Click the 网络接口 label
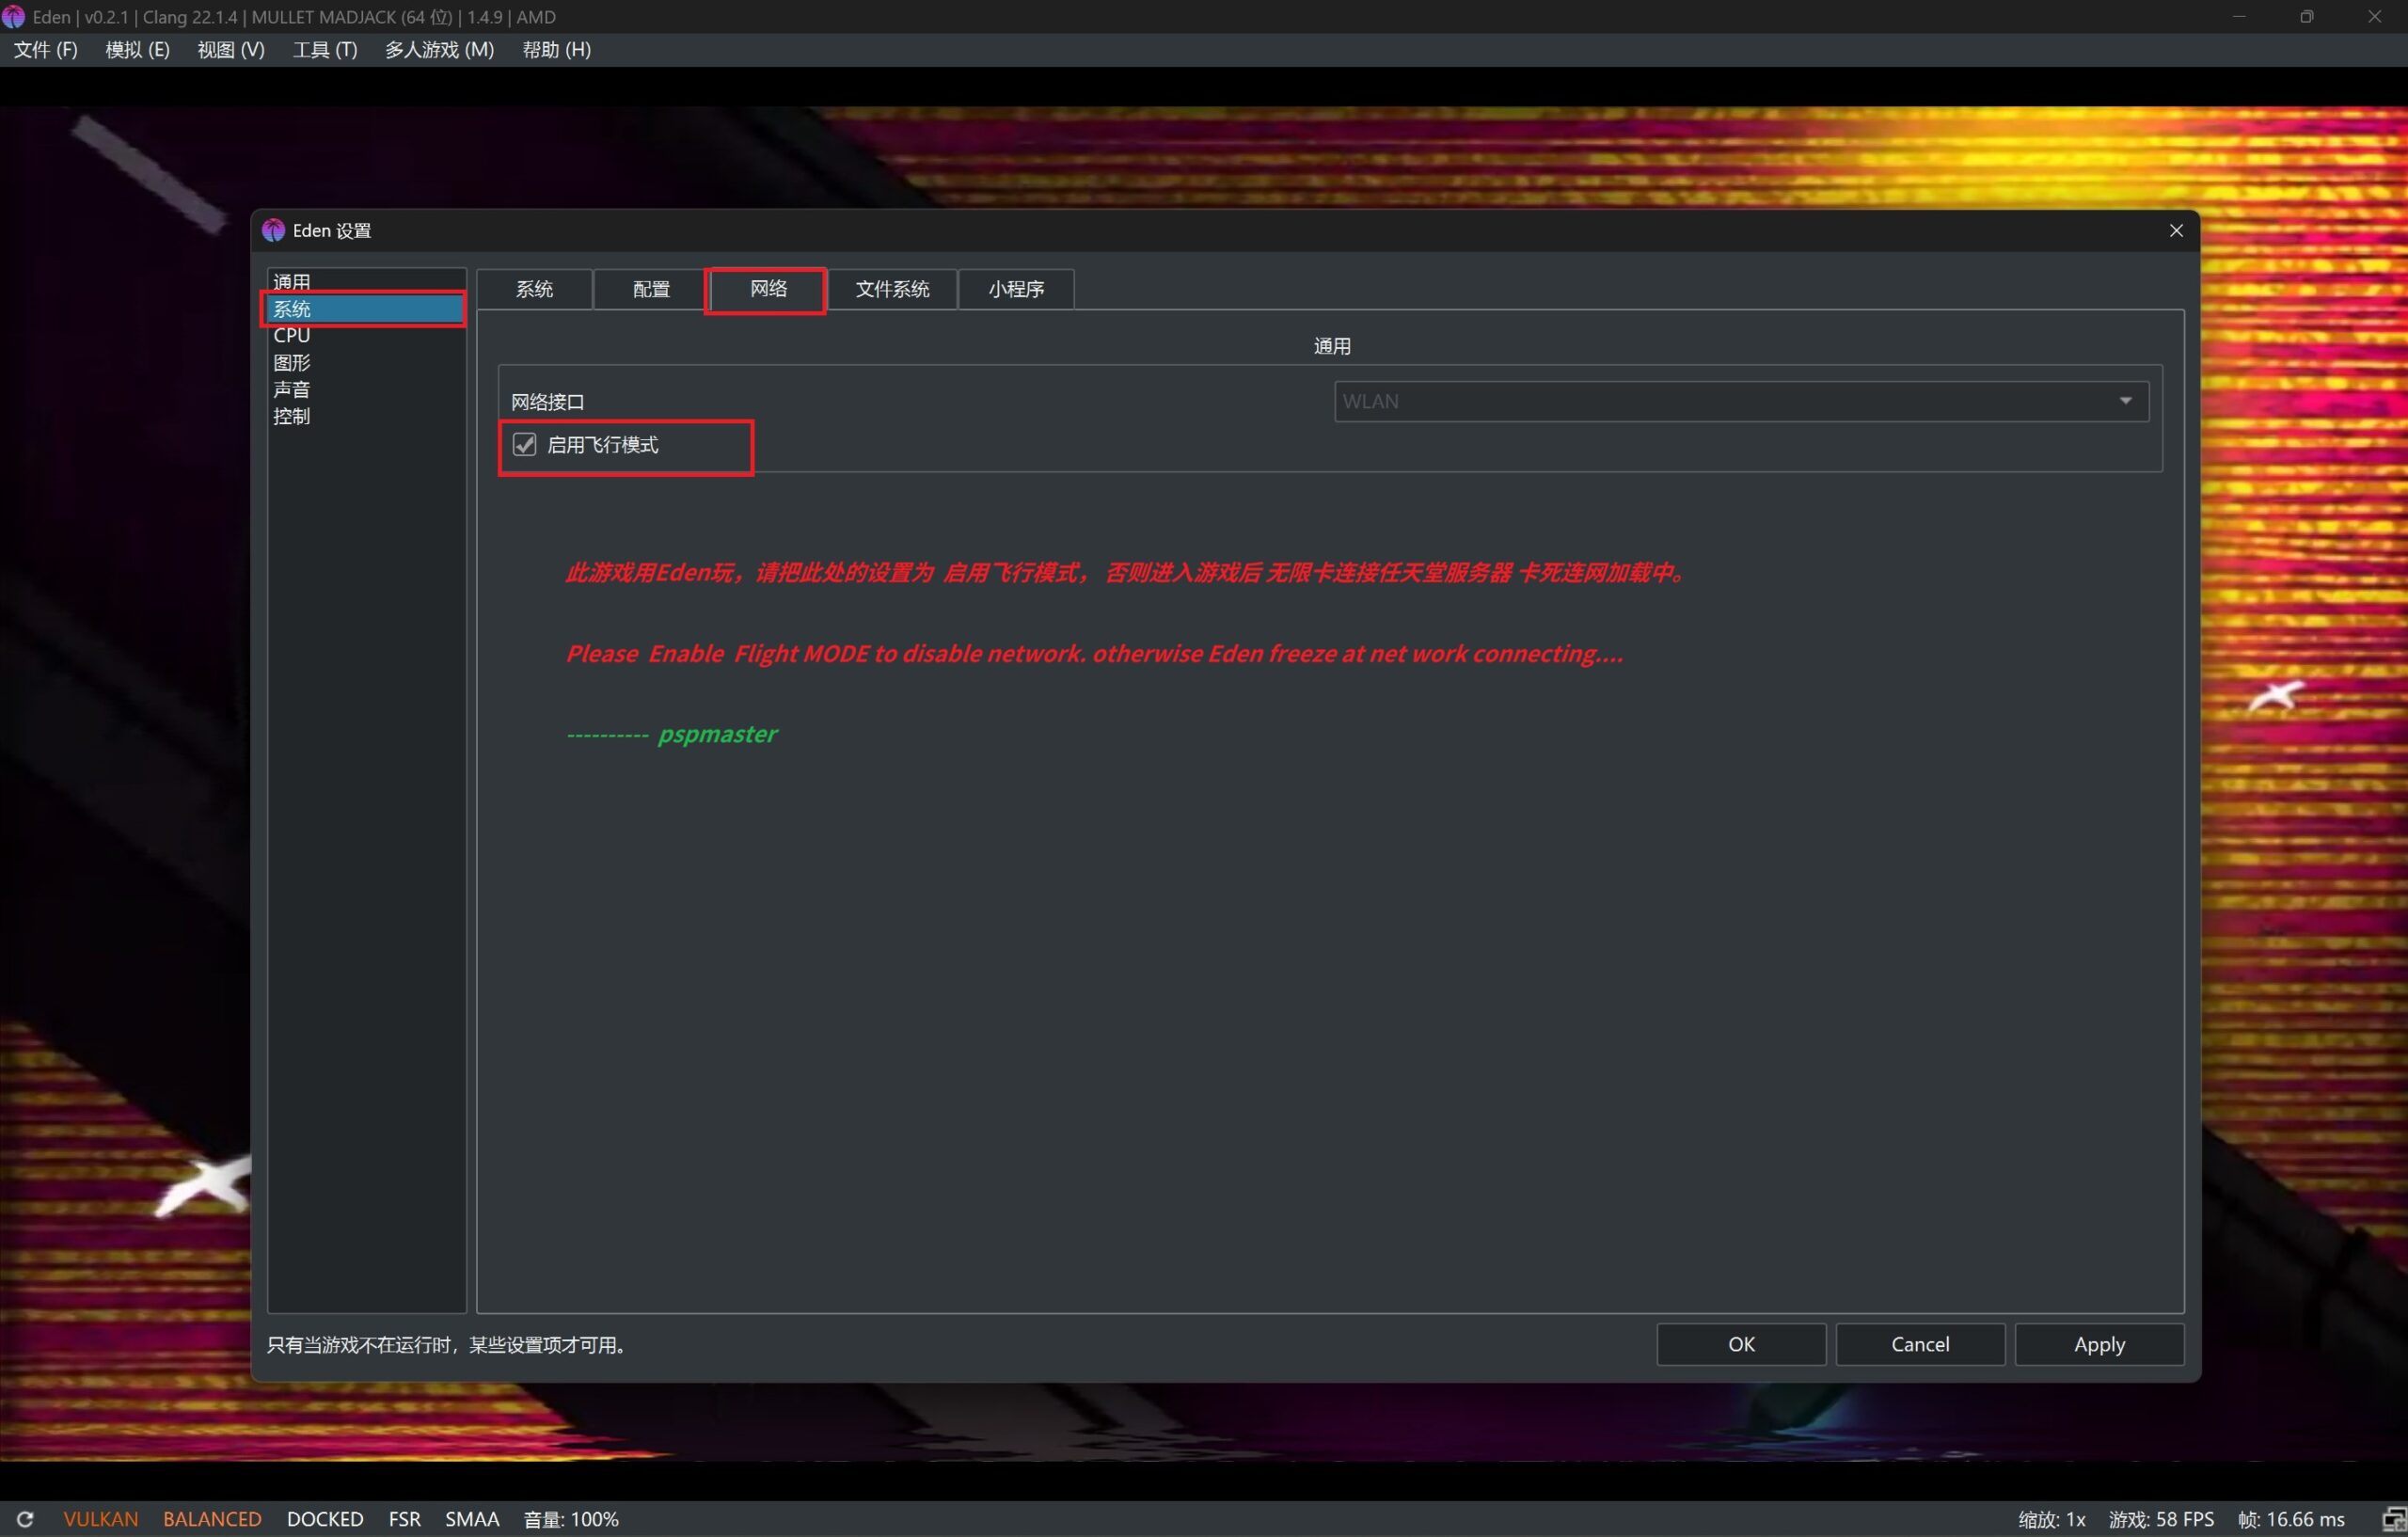 tap(548, 402)
